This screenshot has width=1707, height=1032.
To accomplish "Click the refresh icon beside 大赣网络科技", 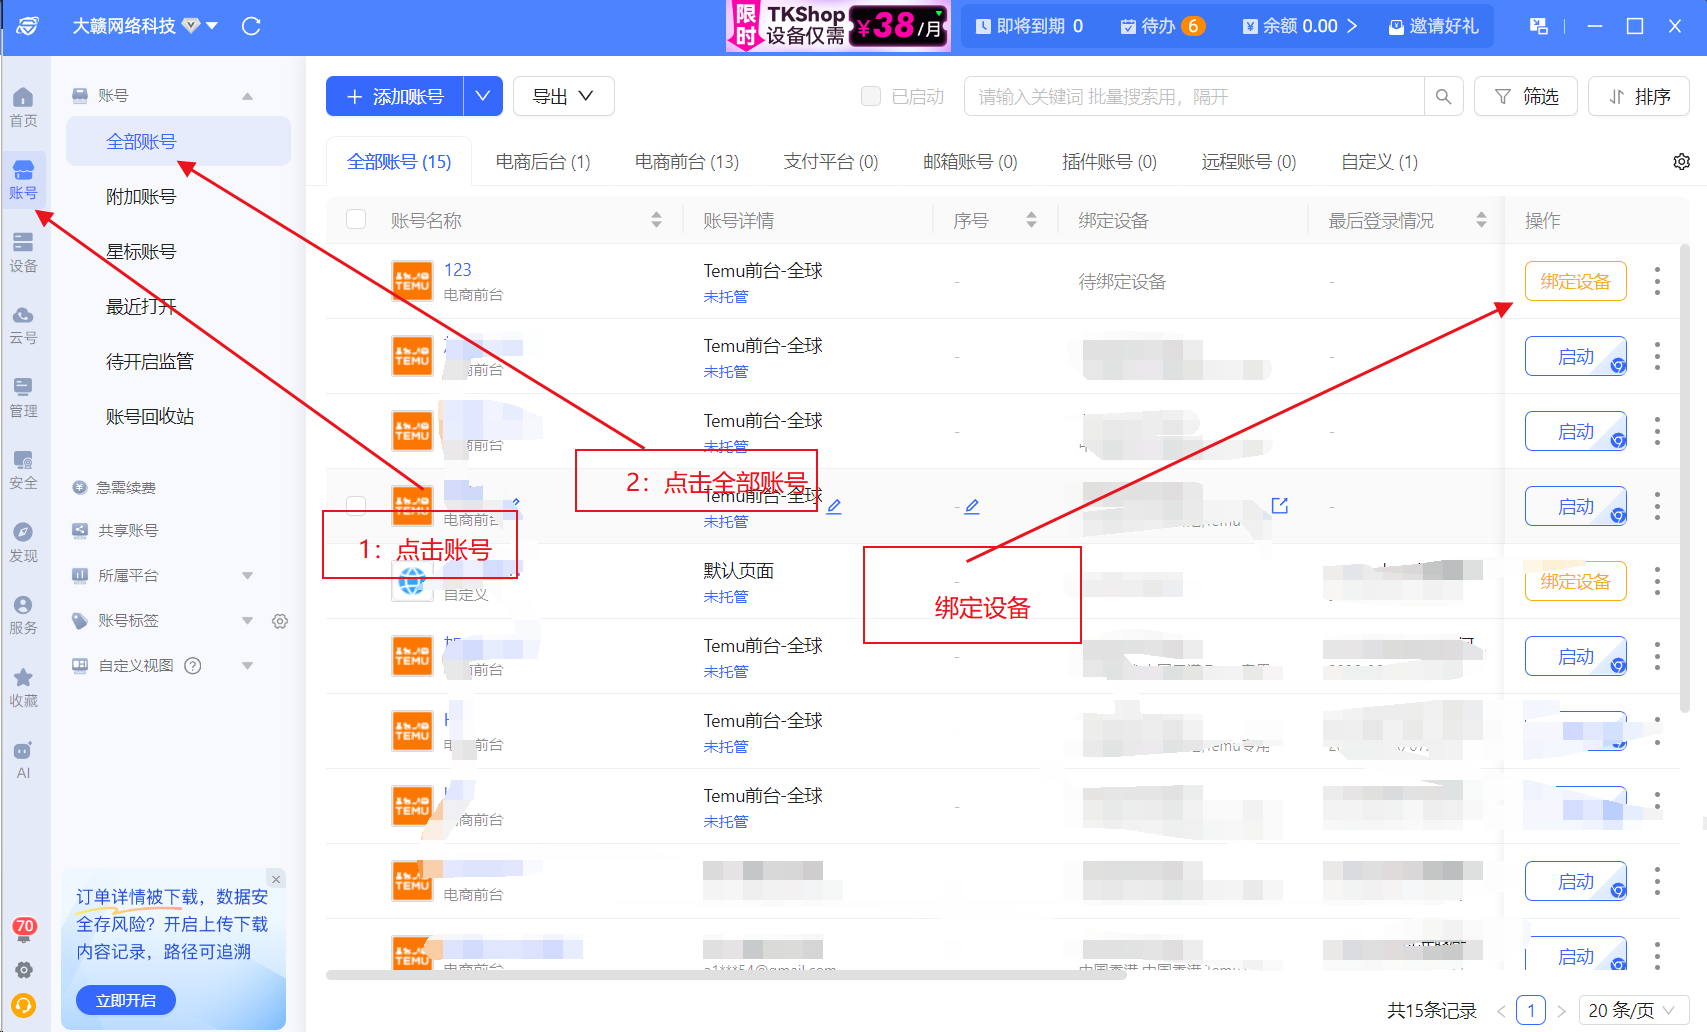I will [251, 26].
